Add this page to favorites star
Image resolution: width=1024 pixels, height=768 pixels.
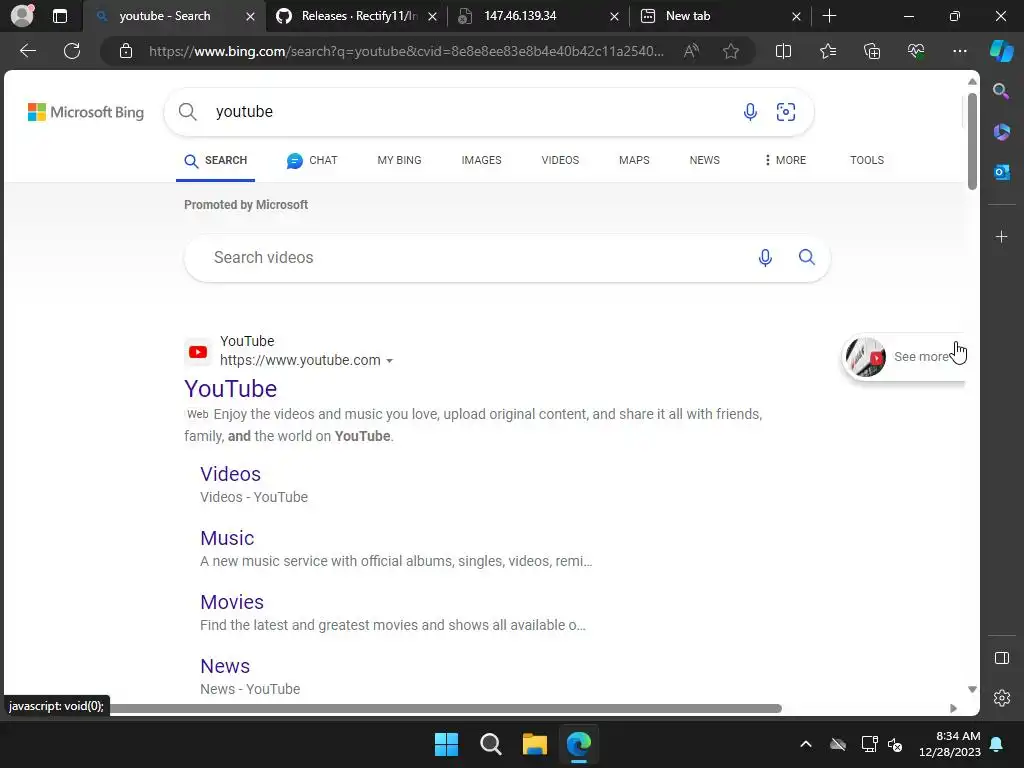click(x=731, y=51)
